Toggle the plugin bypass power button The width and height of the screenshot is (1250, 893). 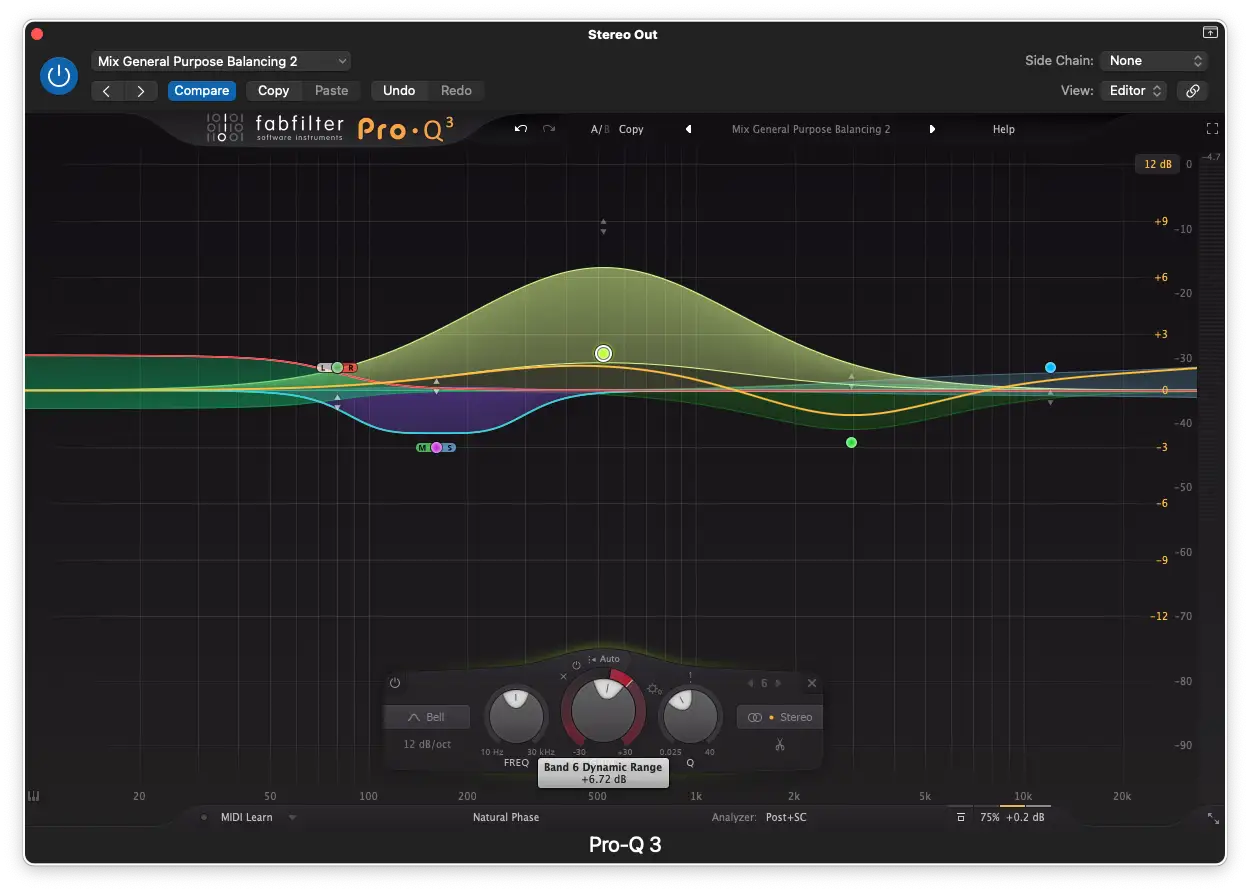[59, 76]
